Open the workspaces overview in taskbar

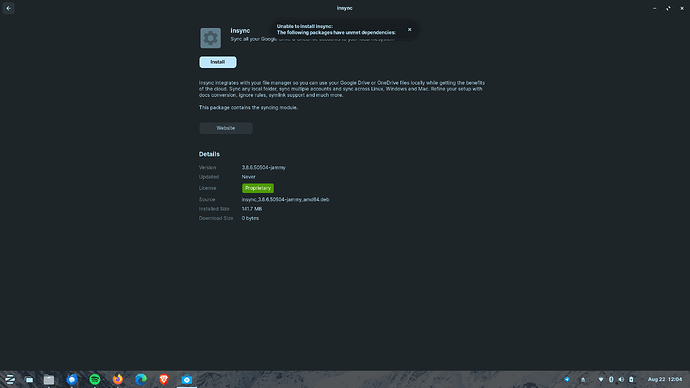29,379
